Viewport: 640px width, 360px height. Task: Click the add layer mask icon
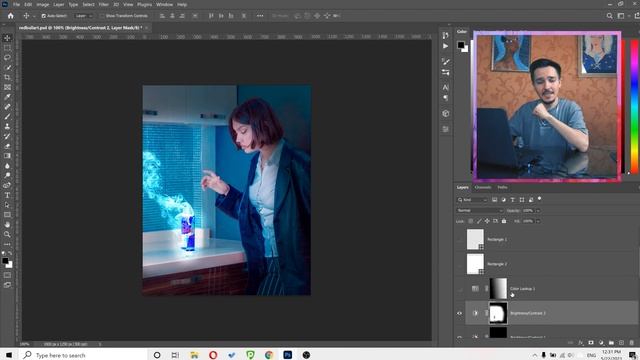pos(591,342)
